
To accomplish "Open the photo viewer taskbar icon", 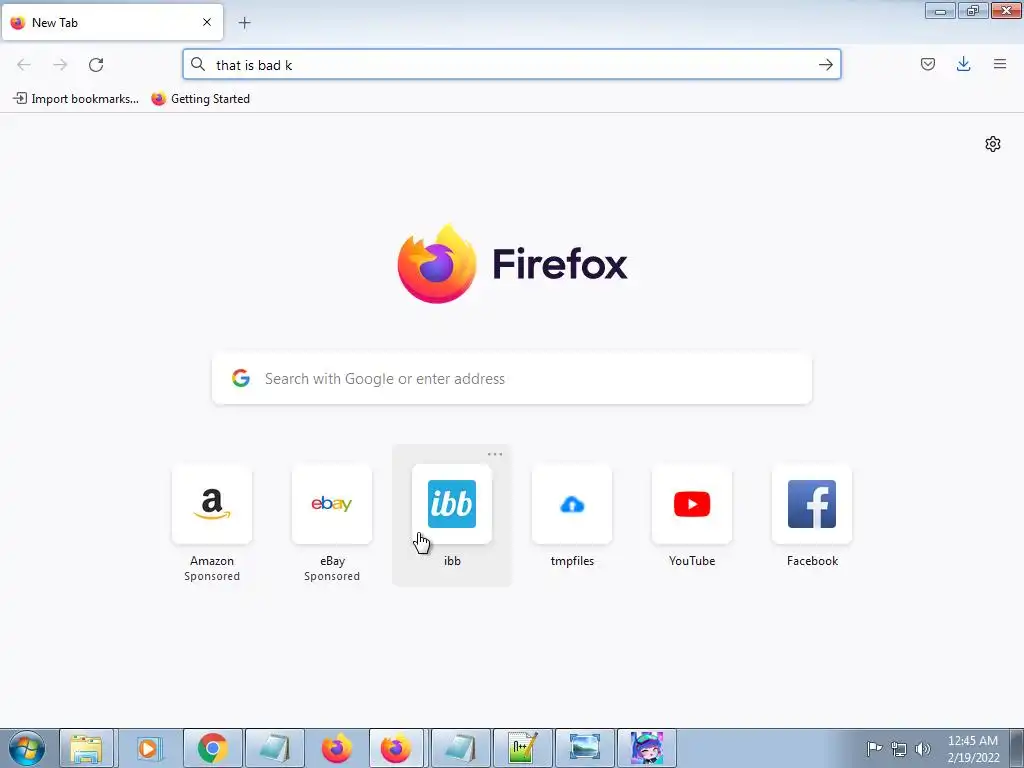I will tap(584, 748).
